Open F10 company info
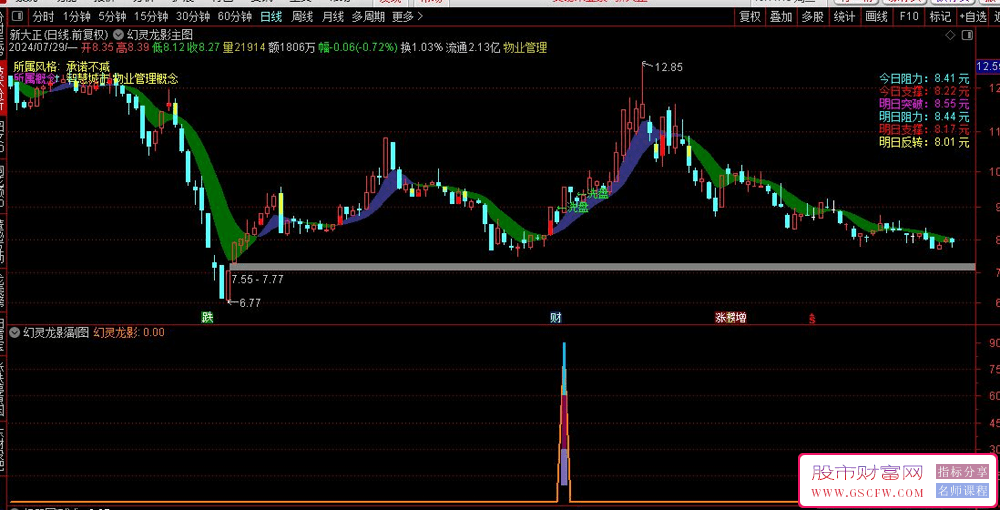This screenshot has height=510, width=1000. (x=909, y=17)
